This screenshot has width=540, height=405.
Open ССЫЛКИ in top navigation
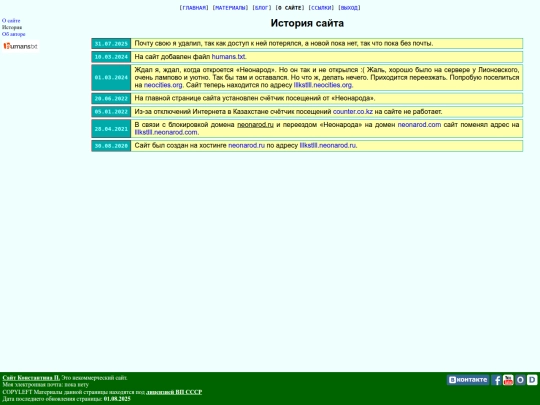click(x=321, y=8)
